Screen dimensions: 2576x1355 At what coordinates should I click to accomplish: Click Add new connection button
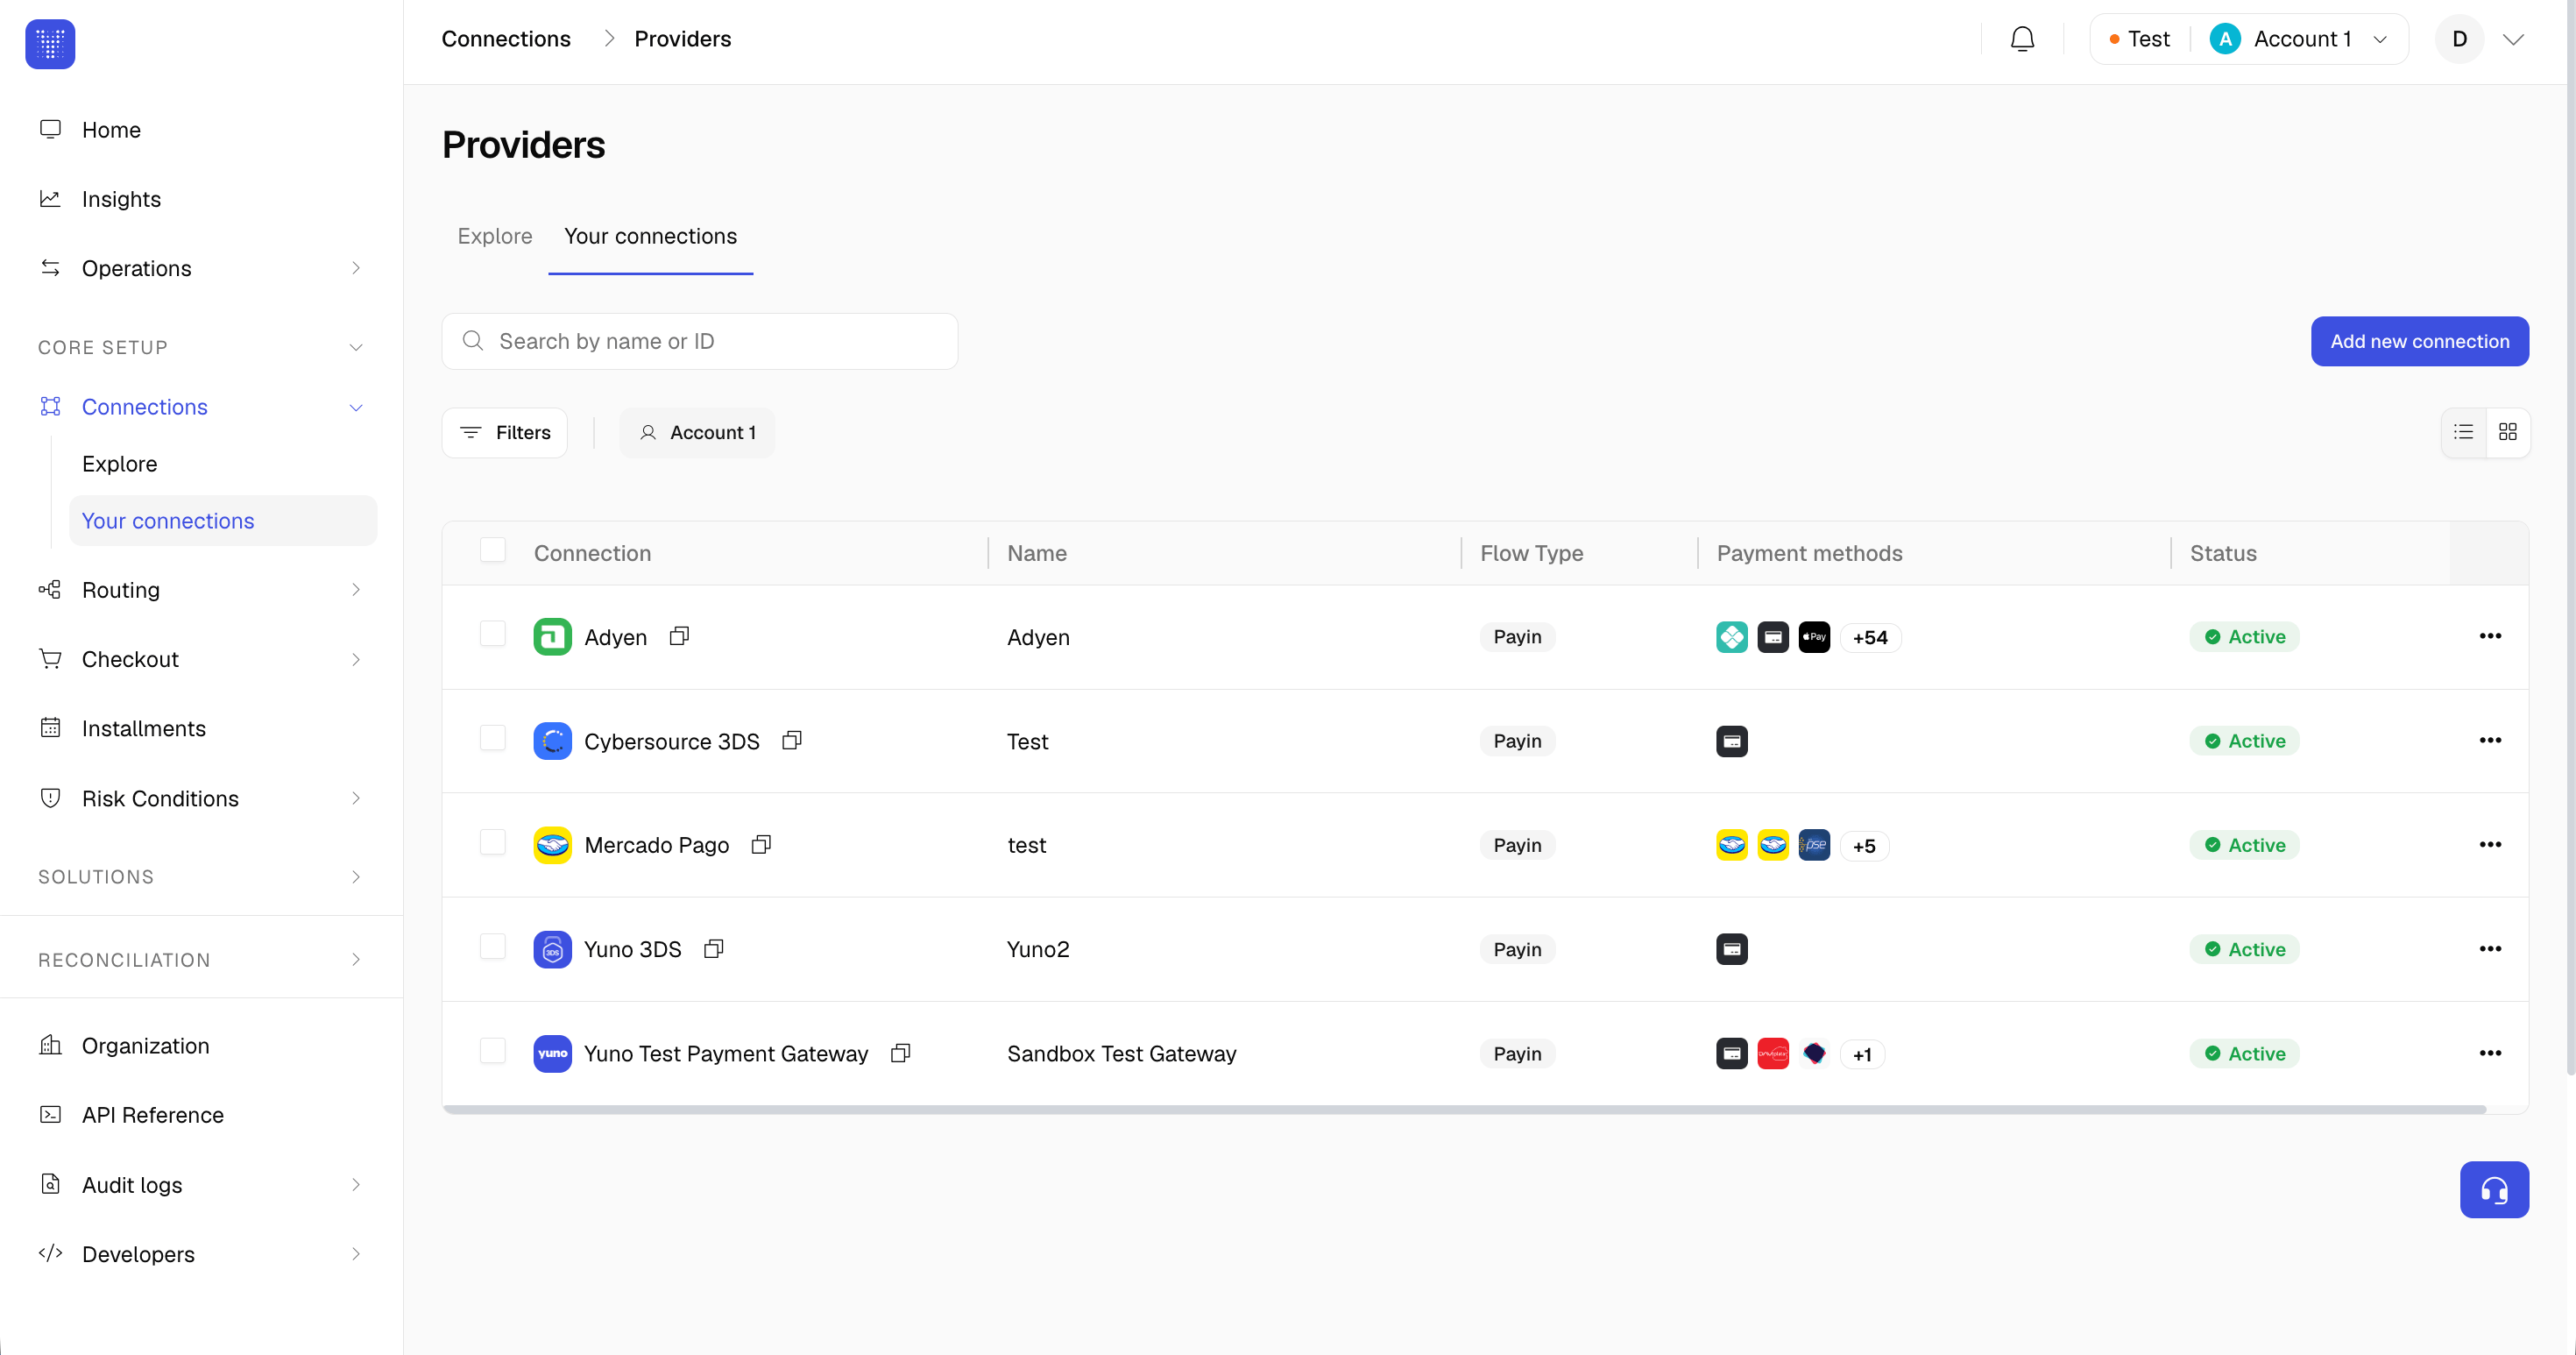click(x=2419, y=341)
